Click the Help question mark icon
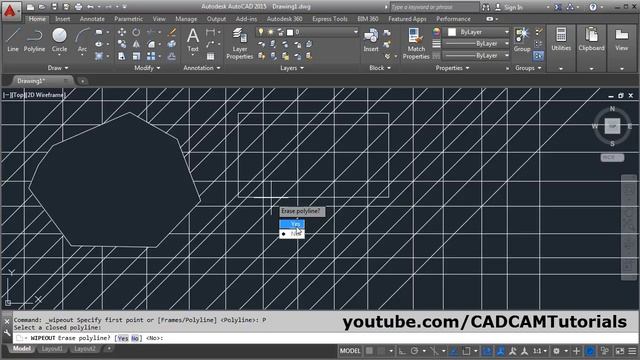Image resolution: width=640 pixels, height=360 pixels. pos(593,7)
